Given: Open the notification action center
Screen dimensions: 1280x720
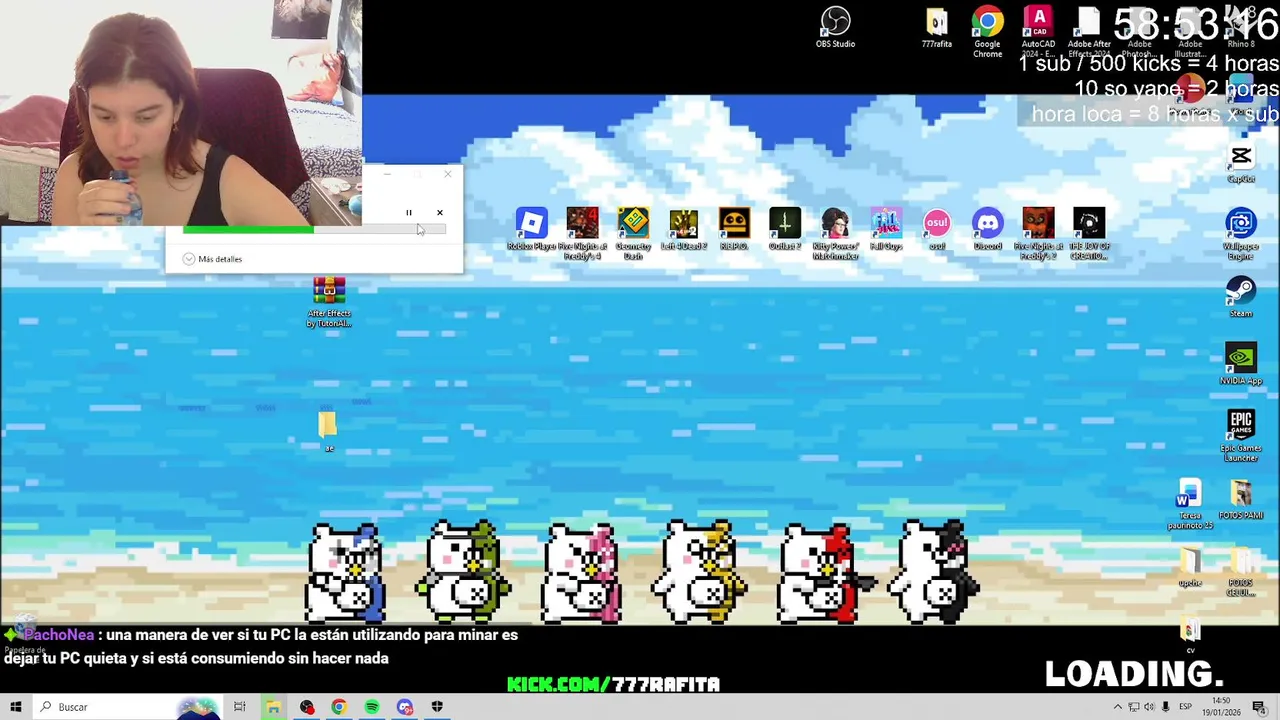Looking at the screenshot, I should pos(1262,707).
